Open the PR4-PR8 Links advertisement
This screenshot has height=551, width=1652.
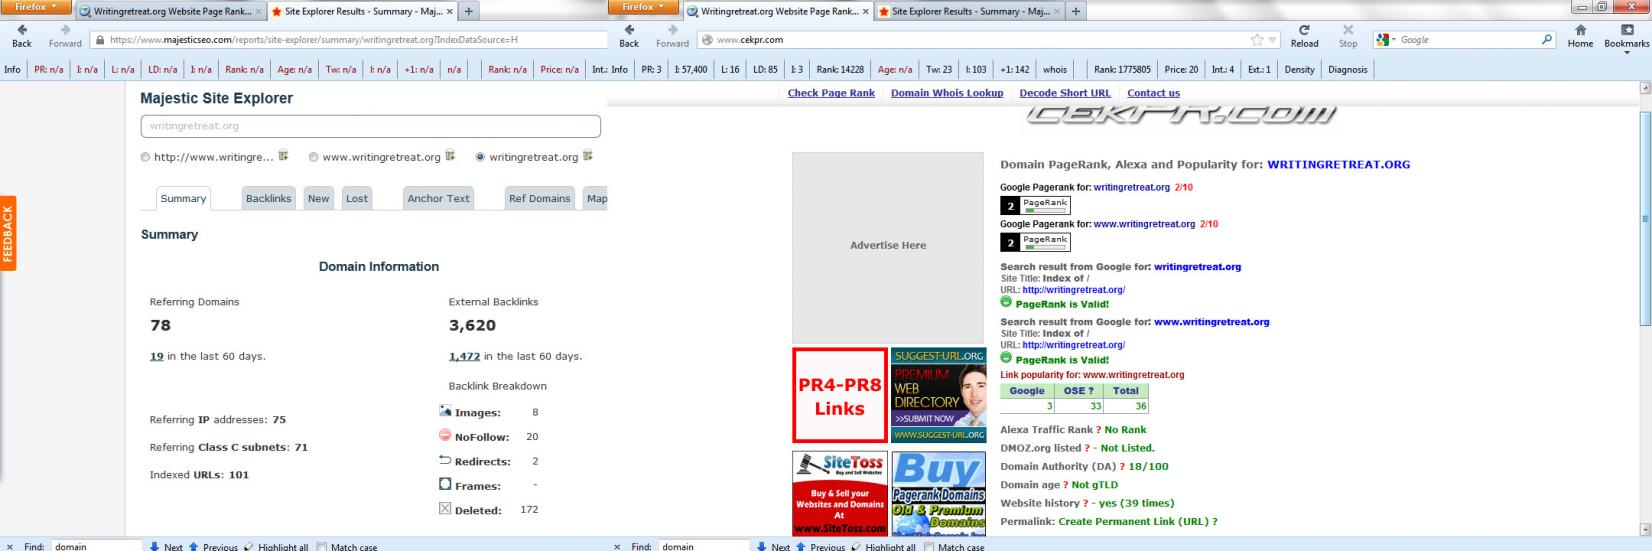[839, 395]
